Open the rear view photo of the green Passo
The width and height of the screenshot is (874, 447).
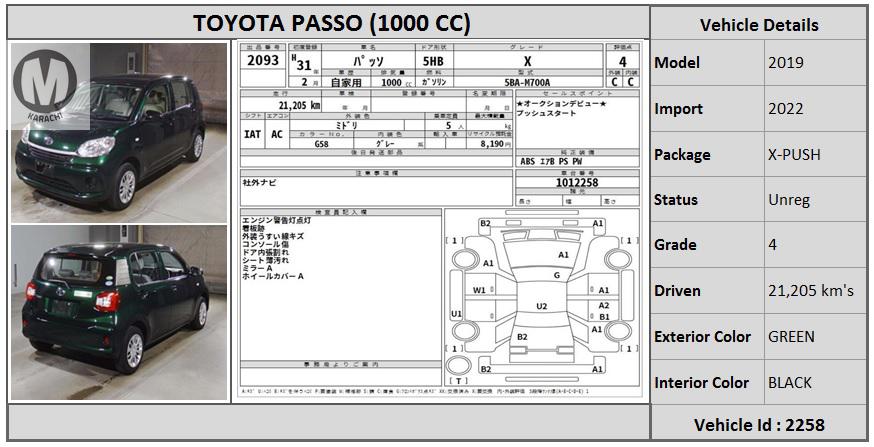(x=119, y=312)
